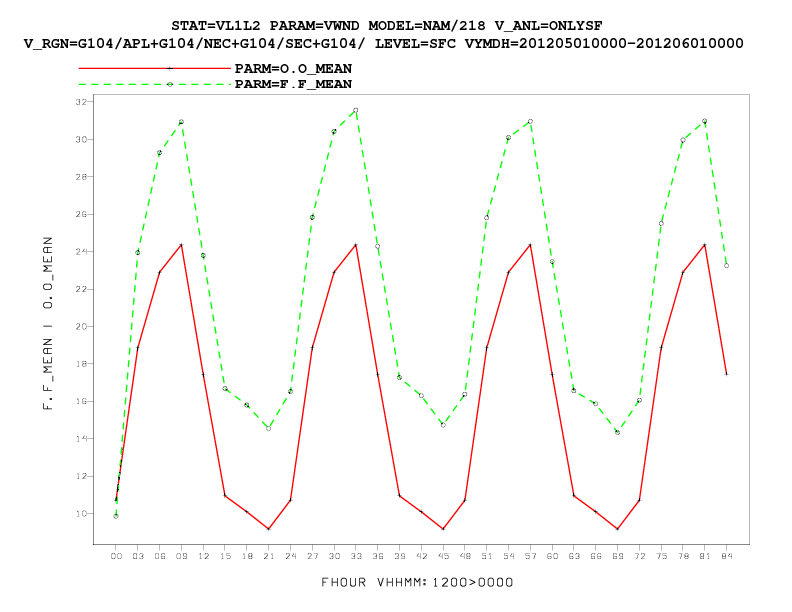792x612 pixels.
Task: Click the x-axis tick label 69
Action: [x=618, y=556]
